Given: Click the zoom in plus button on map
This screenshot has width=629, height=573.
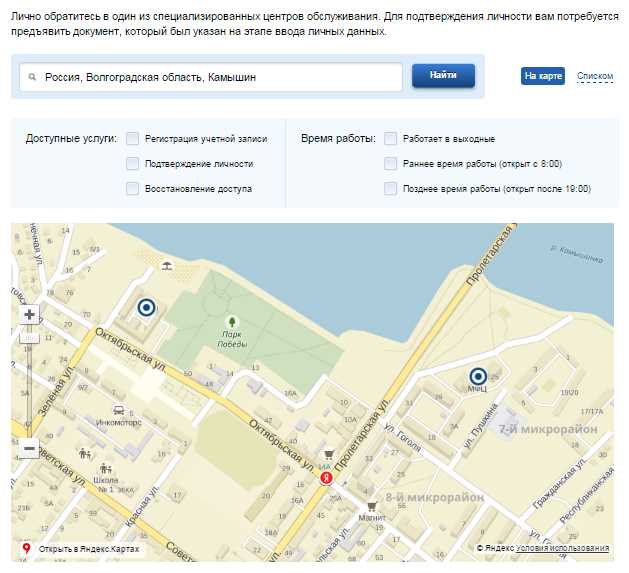Looking at the screenshot, I should click(x=29, y=314).
